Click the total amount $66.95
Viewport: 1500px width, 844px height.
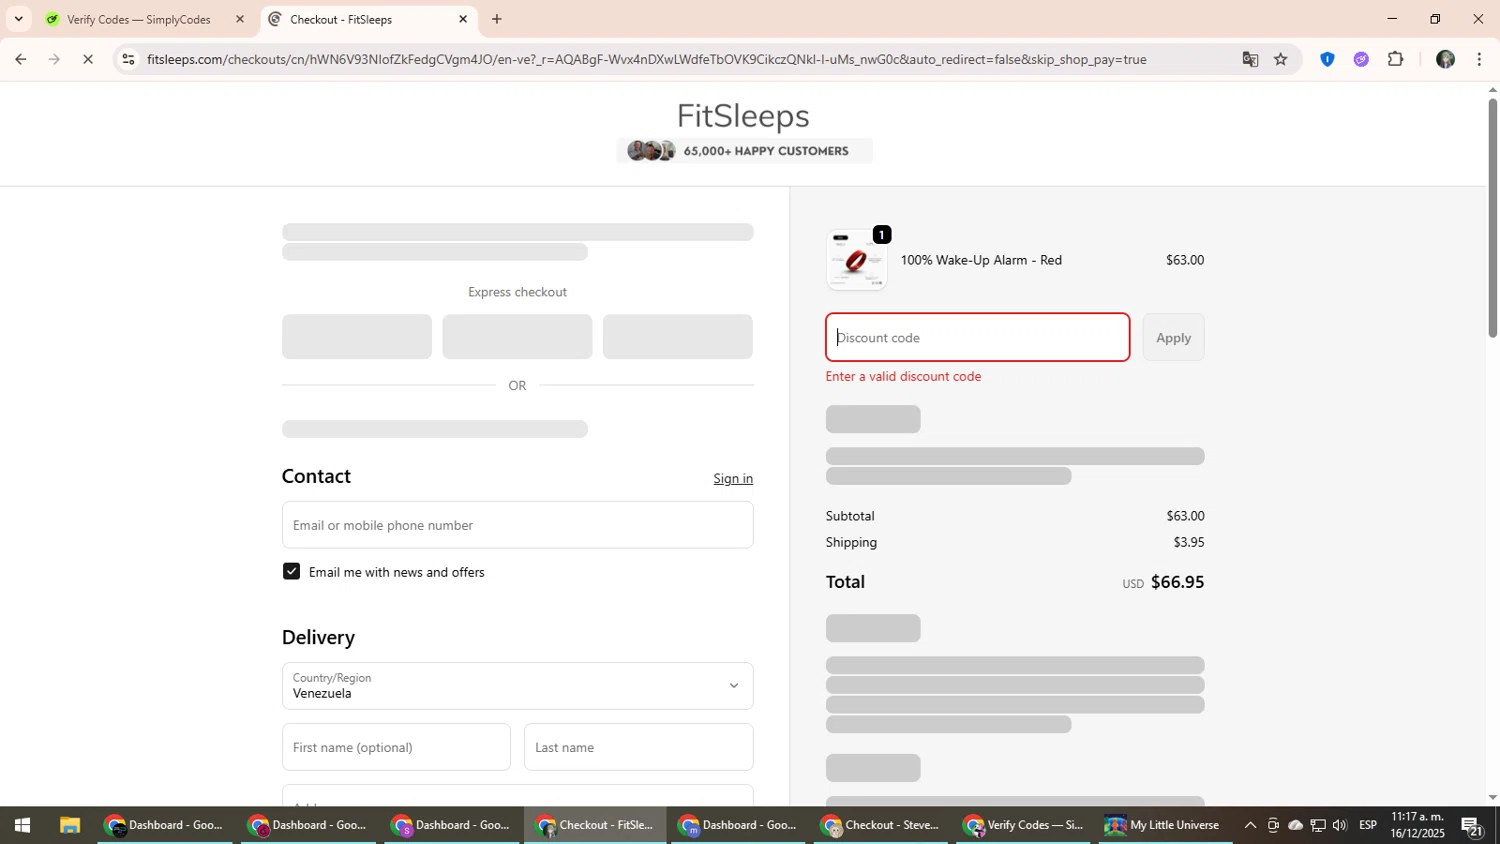point(1177,582)
